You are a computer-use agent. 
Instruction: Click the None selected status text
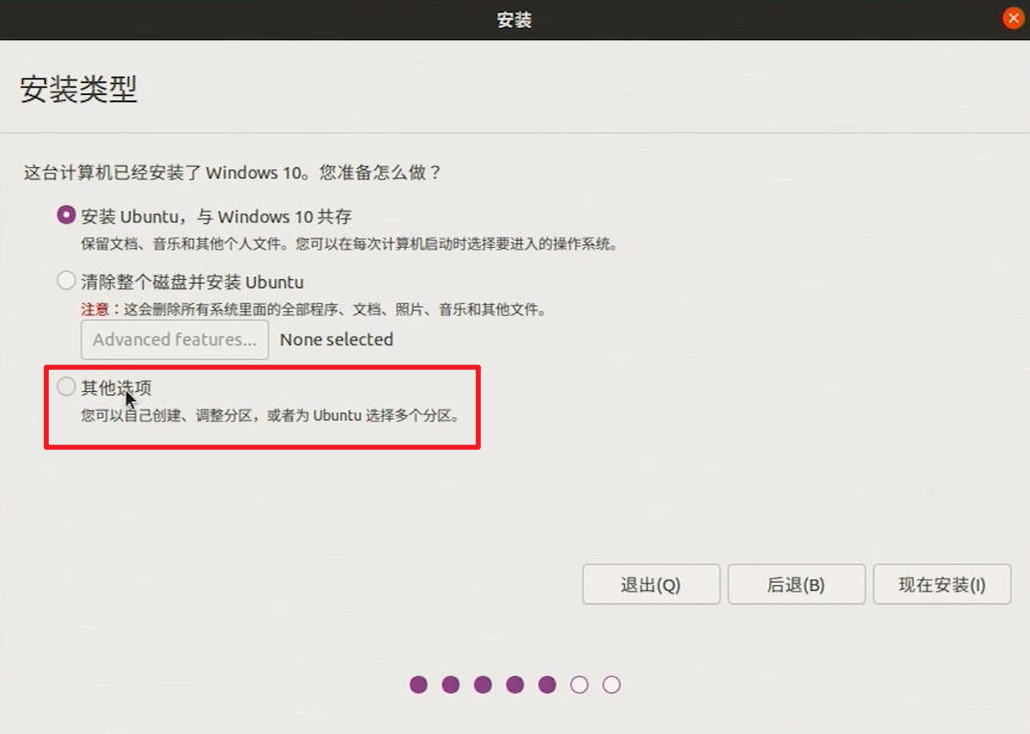336,340
